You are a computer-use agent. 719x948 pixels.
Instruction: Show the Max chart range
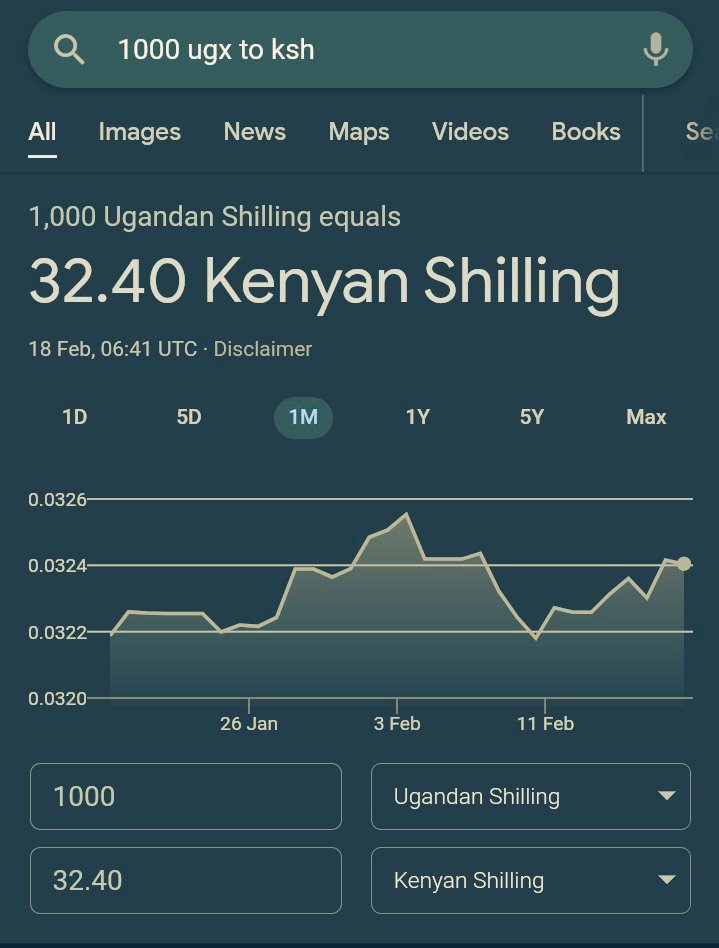(x=646, y=417)
